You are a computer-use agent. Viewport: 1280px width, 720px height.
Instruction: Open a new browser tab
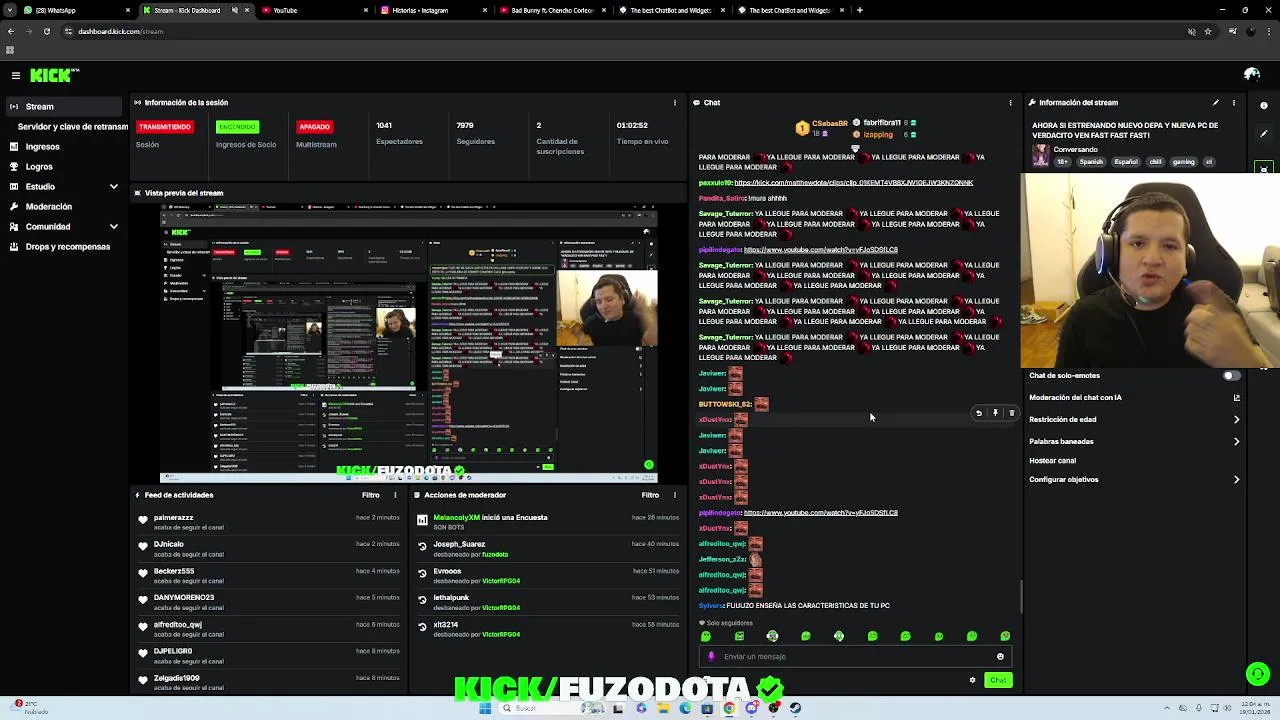point(860,10)
